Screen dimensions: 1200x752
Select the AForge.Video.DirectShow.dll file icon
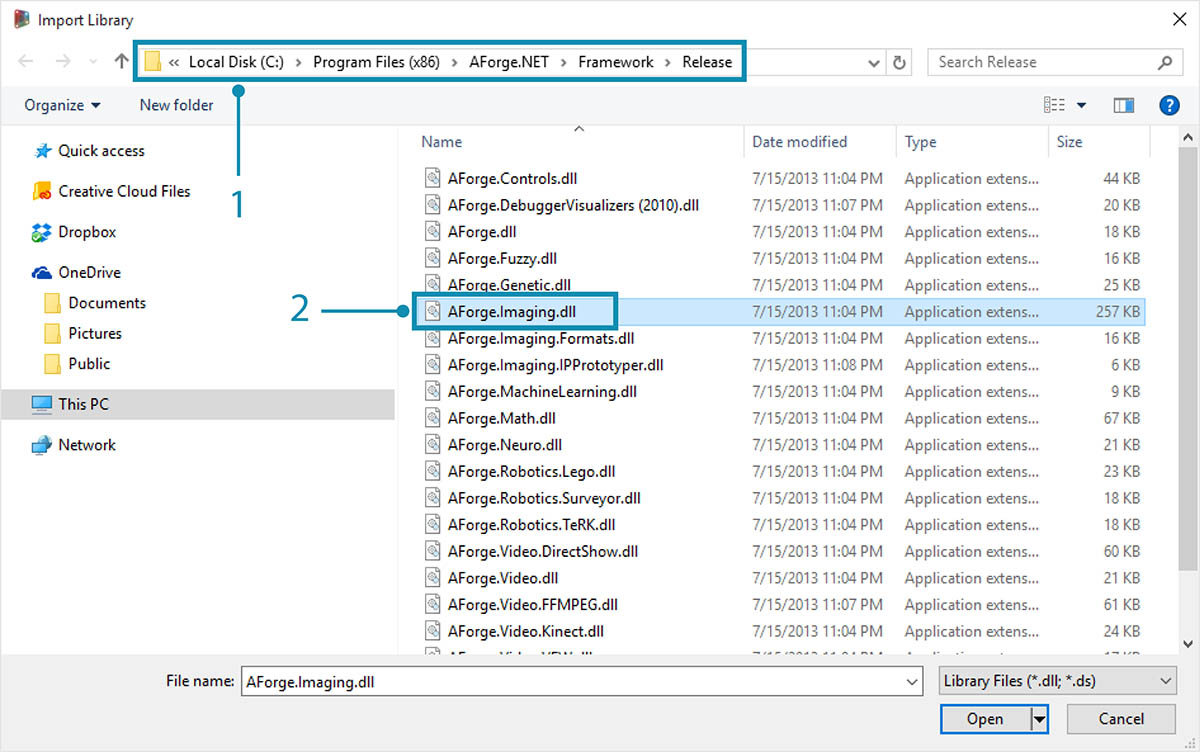pos(433,551)
